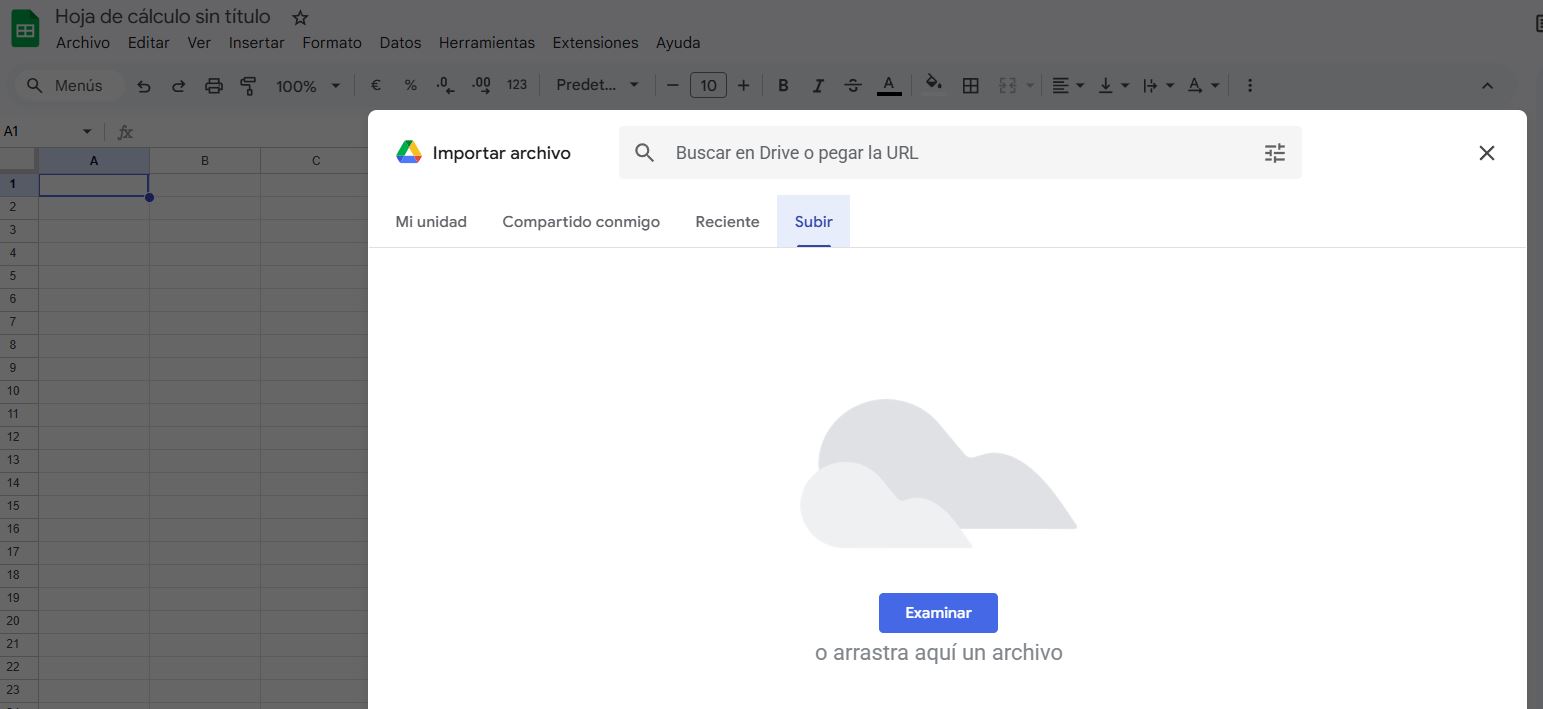
Task: Click the magnifier icon in import dialog
Action: 645,153
